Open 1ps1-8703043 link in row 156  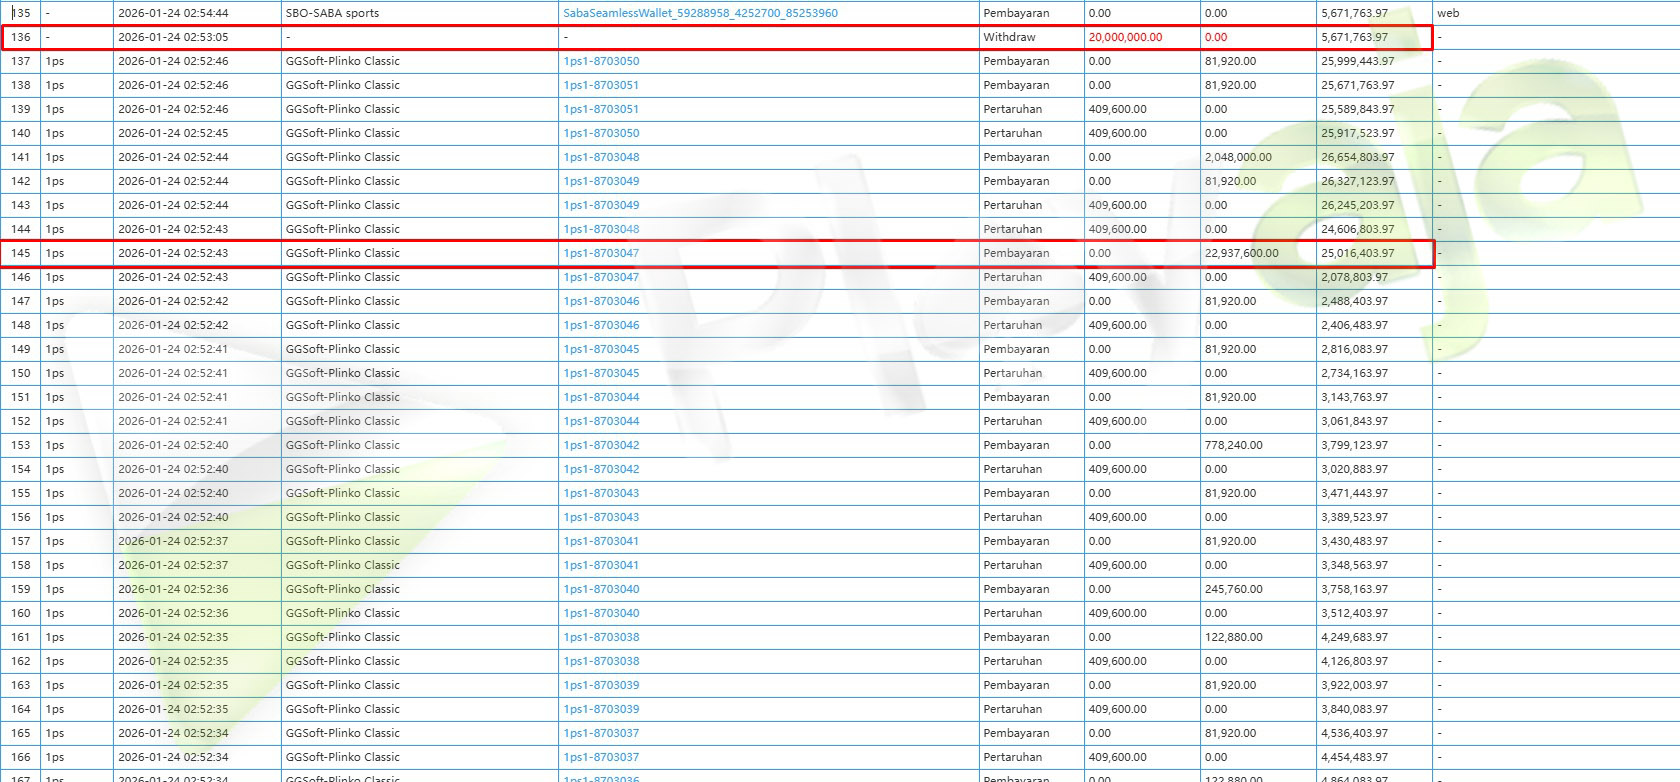click(601, 517)
